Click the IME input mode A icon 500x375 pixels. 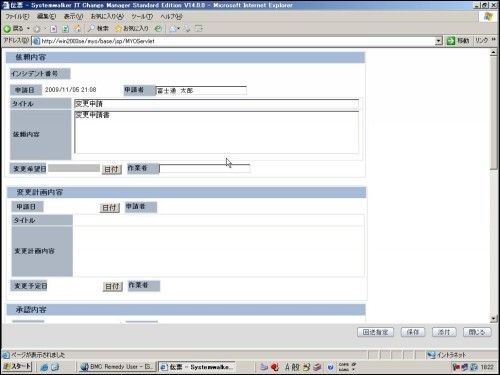tap(287, 367)
